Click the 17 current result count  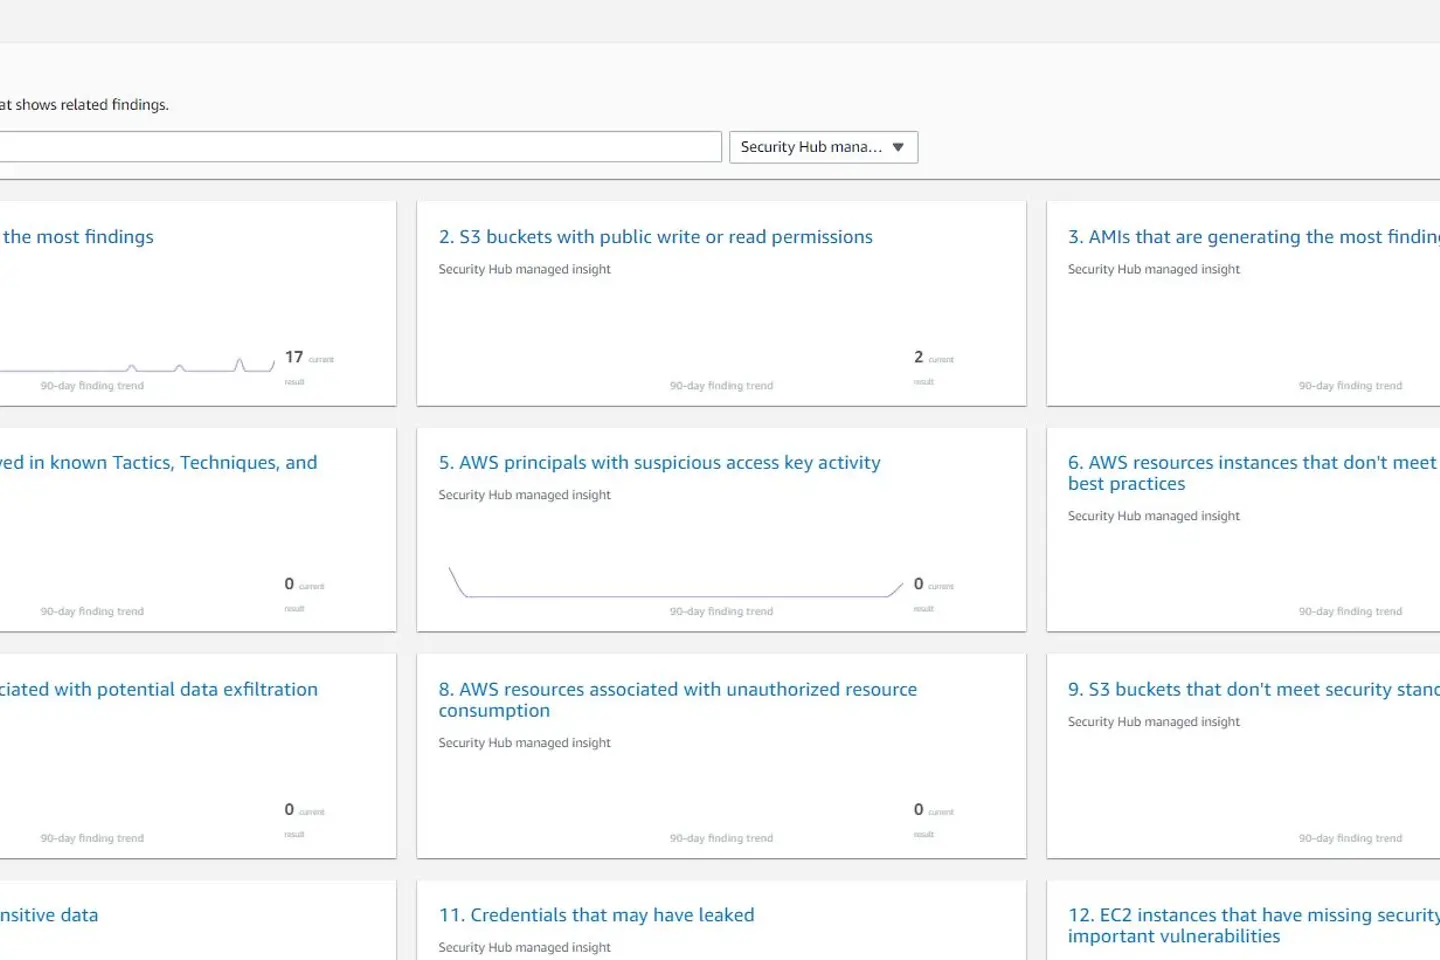(x=294, y=357)
